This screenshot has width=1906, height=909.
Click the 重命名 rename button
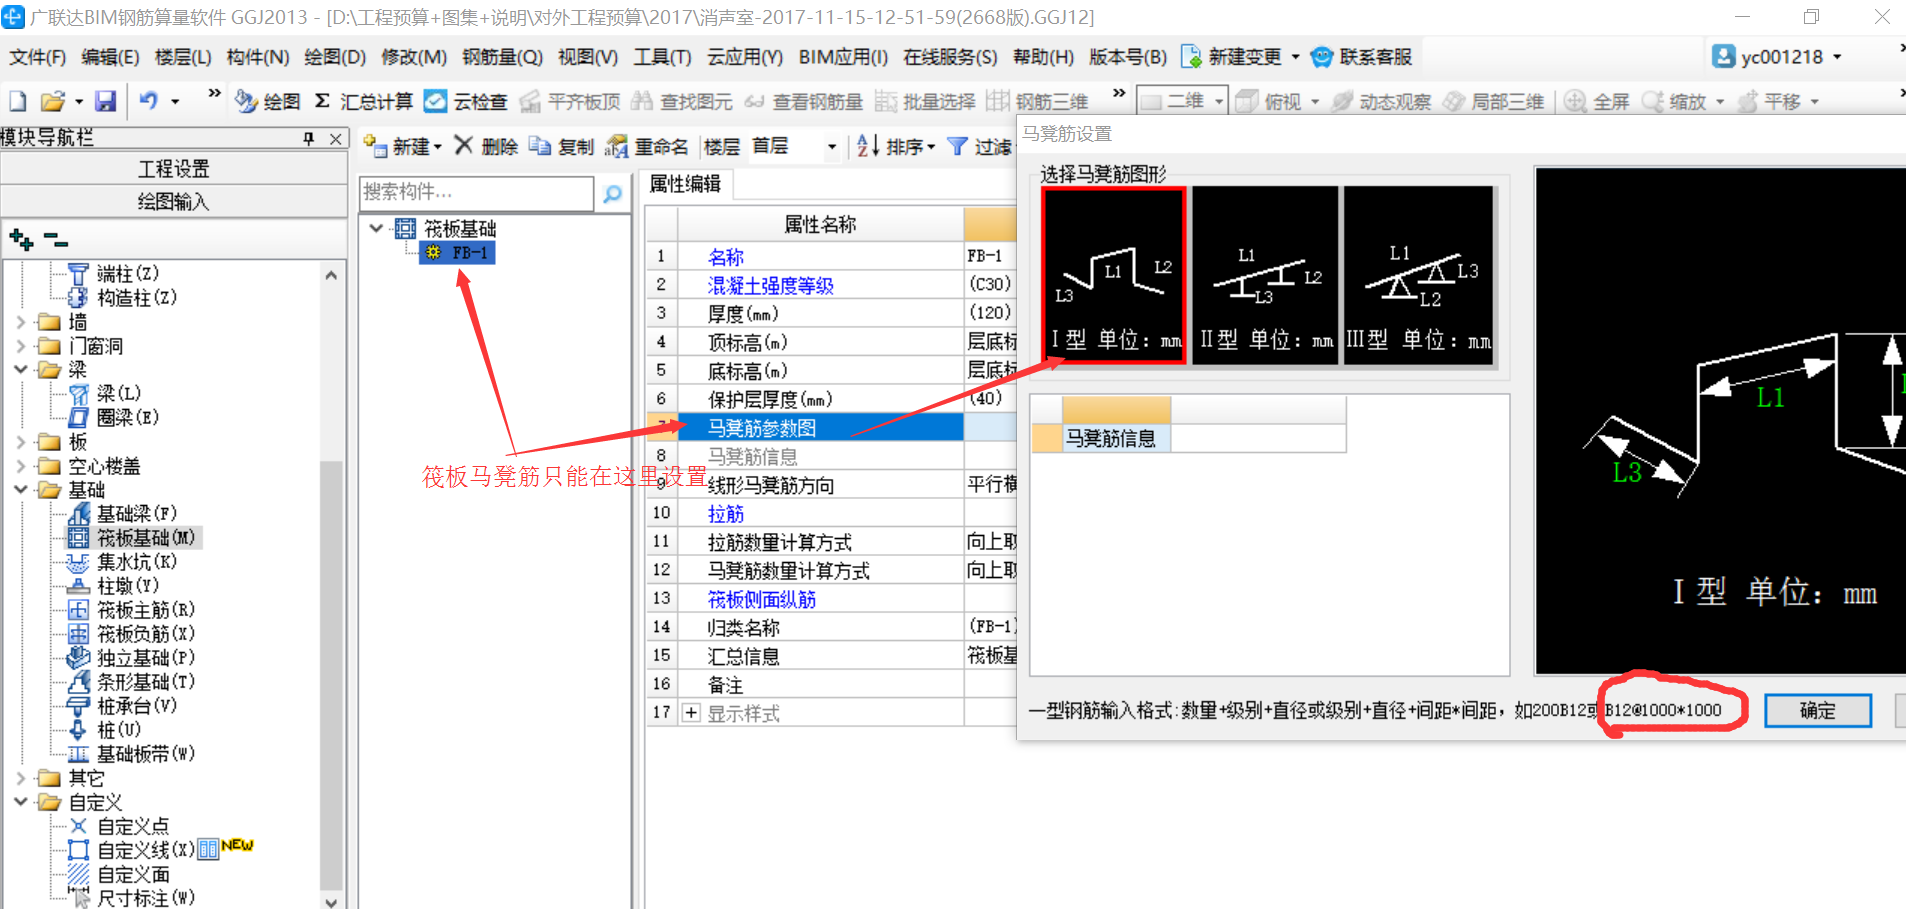tap(647, 146)
